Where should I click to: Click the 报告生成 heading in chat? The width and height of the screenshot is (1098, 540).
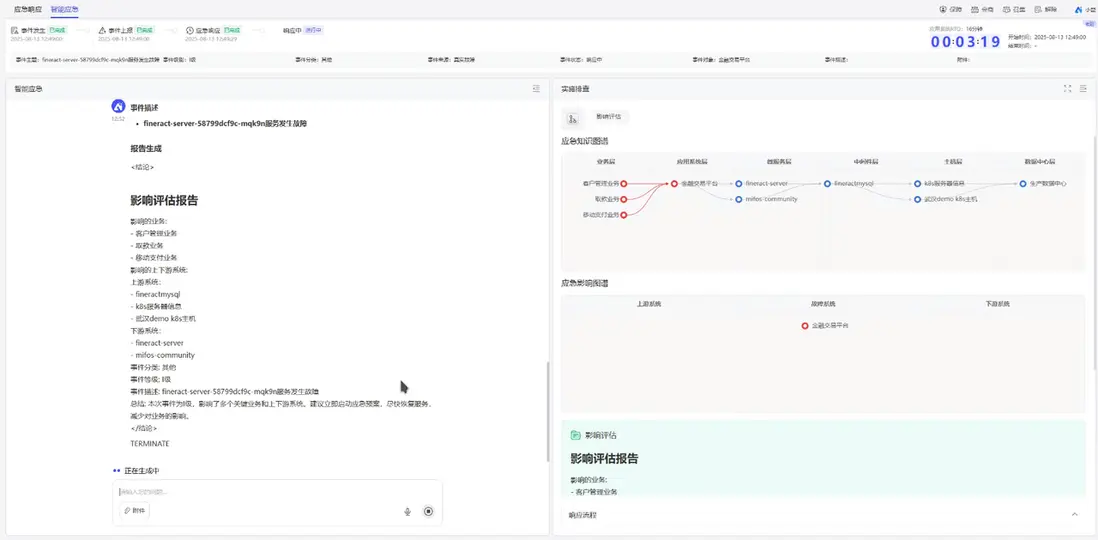146,148
